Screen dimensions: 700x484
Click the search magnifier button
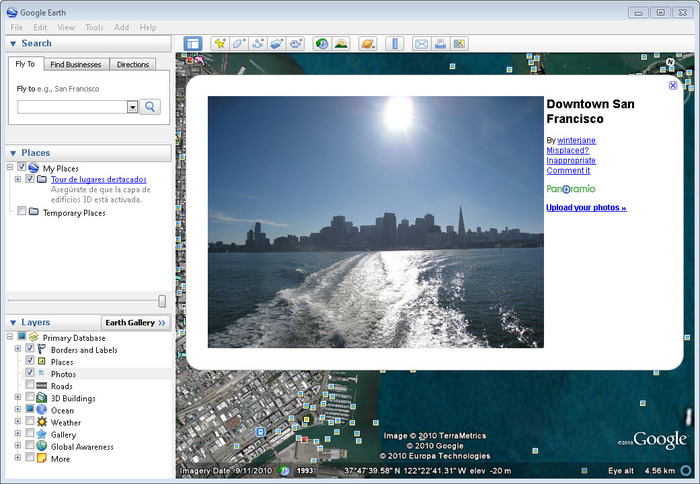click(150, 107)
